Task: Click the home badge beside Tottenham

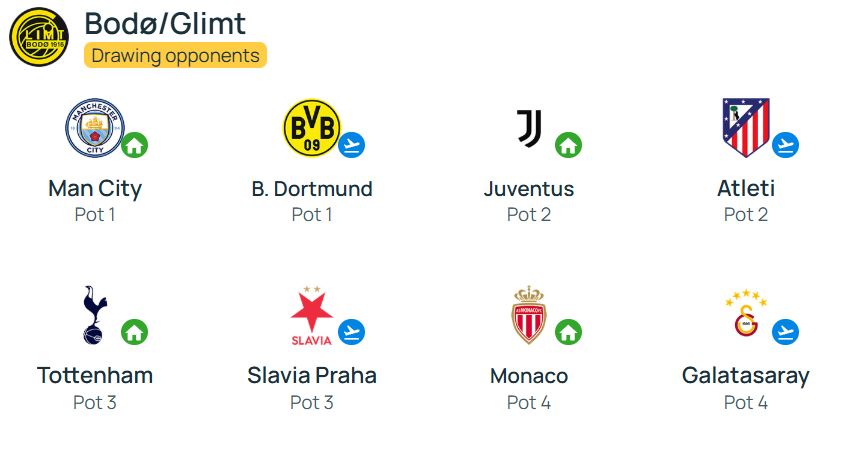Action: pyautogui.click(x=135, y=332)
